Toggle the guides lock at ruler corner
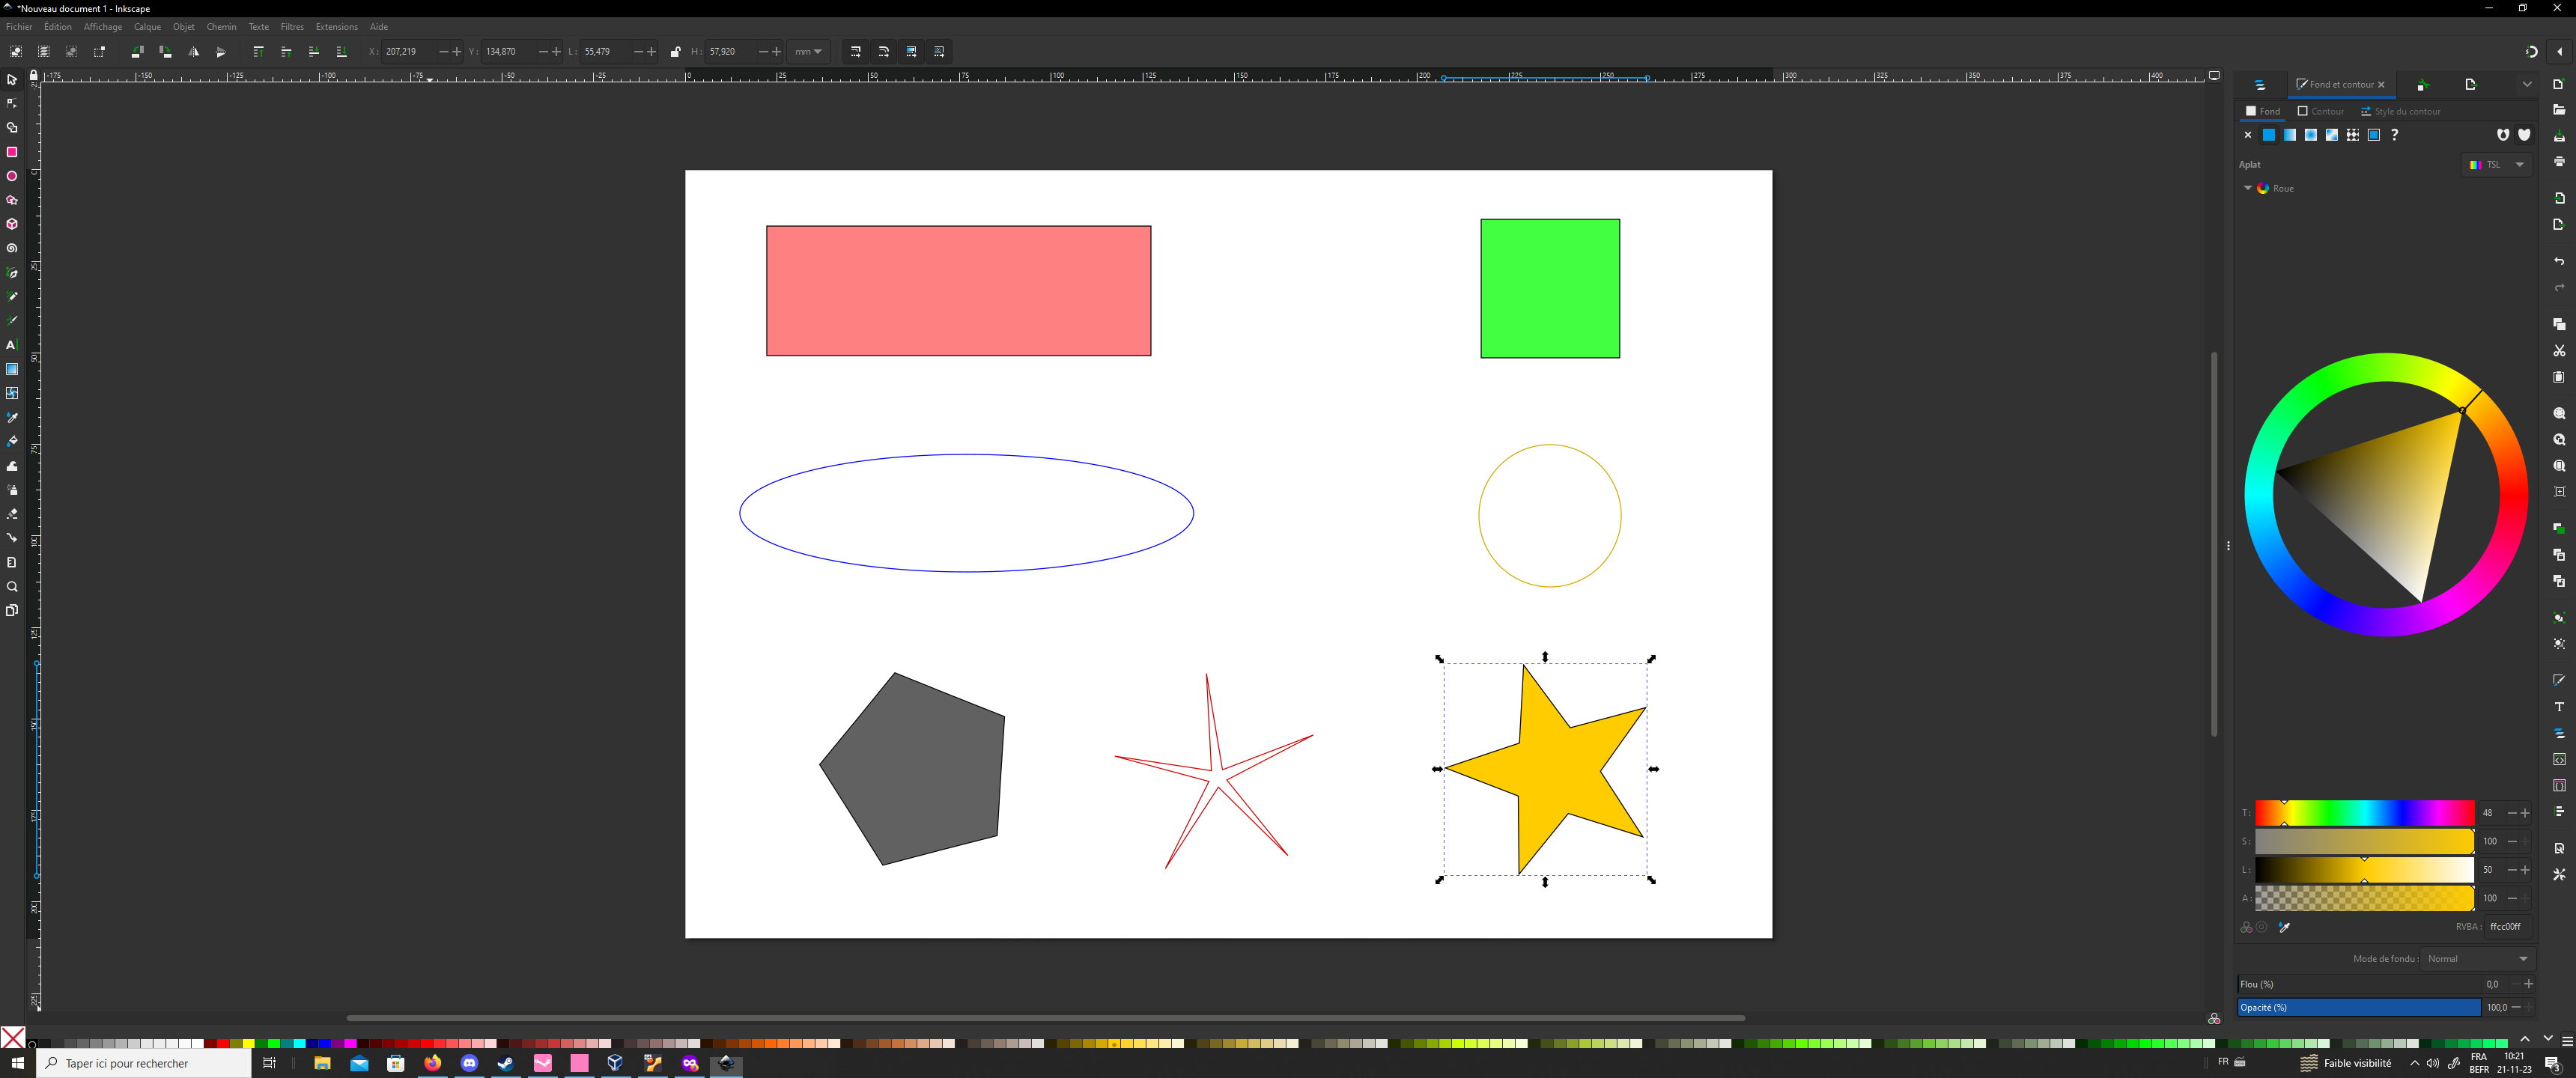2576x1078 pixels. [x=34, y=76]
